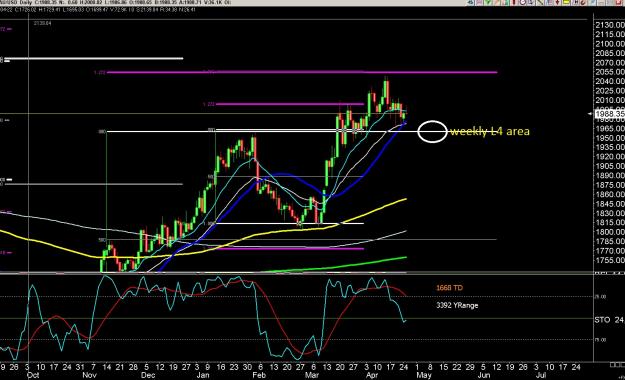Click the 1755.00 price axis label
Screen dimensions: 625x380
(609, 260)
